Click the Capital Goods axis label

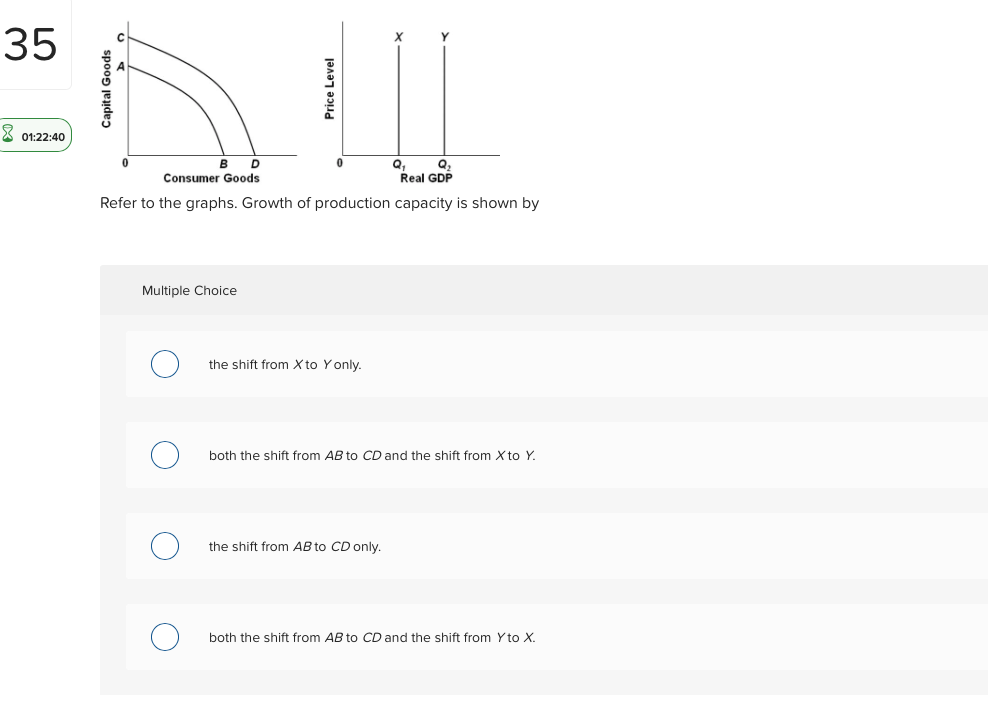click(x=107, y=90)
